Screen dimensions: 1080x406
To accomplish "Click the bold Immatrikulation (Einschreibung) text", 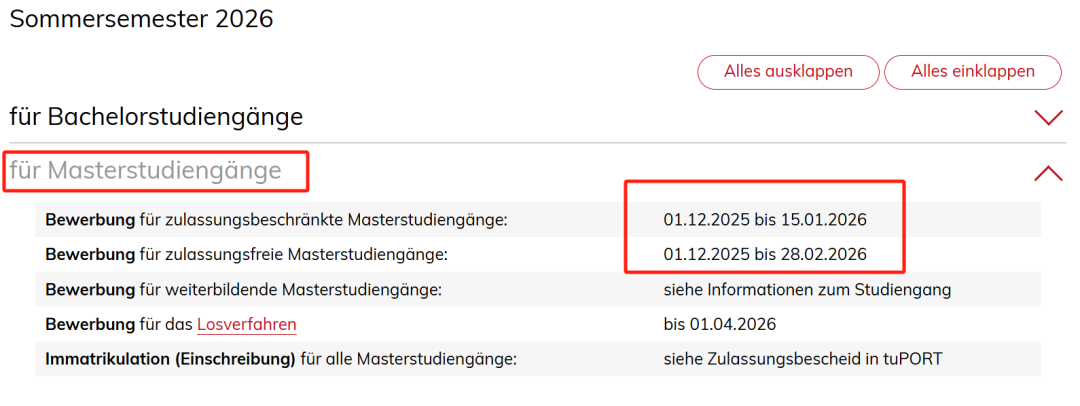I will pos(170,358).
